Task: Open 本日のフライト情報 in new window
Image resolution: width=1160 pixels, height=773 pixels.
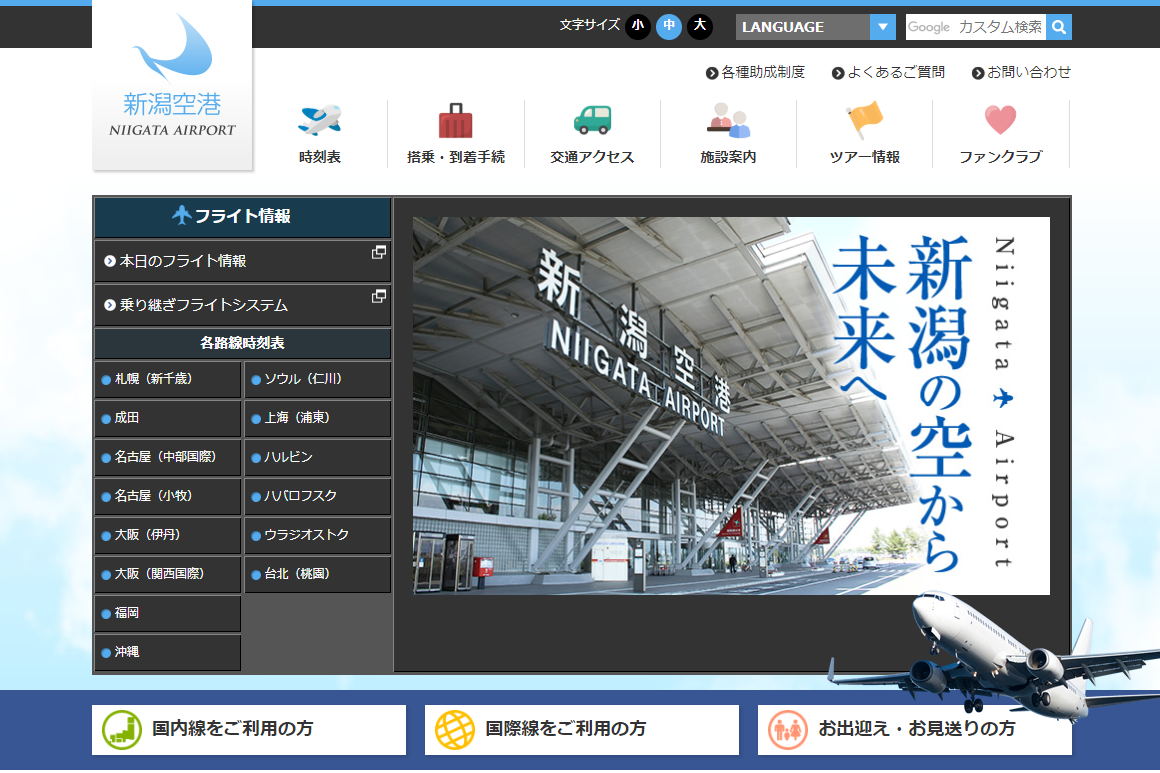Action: pos(242,261)
